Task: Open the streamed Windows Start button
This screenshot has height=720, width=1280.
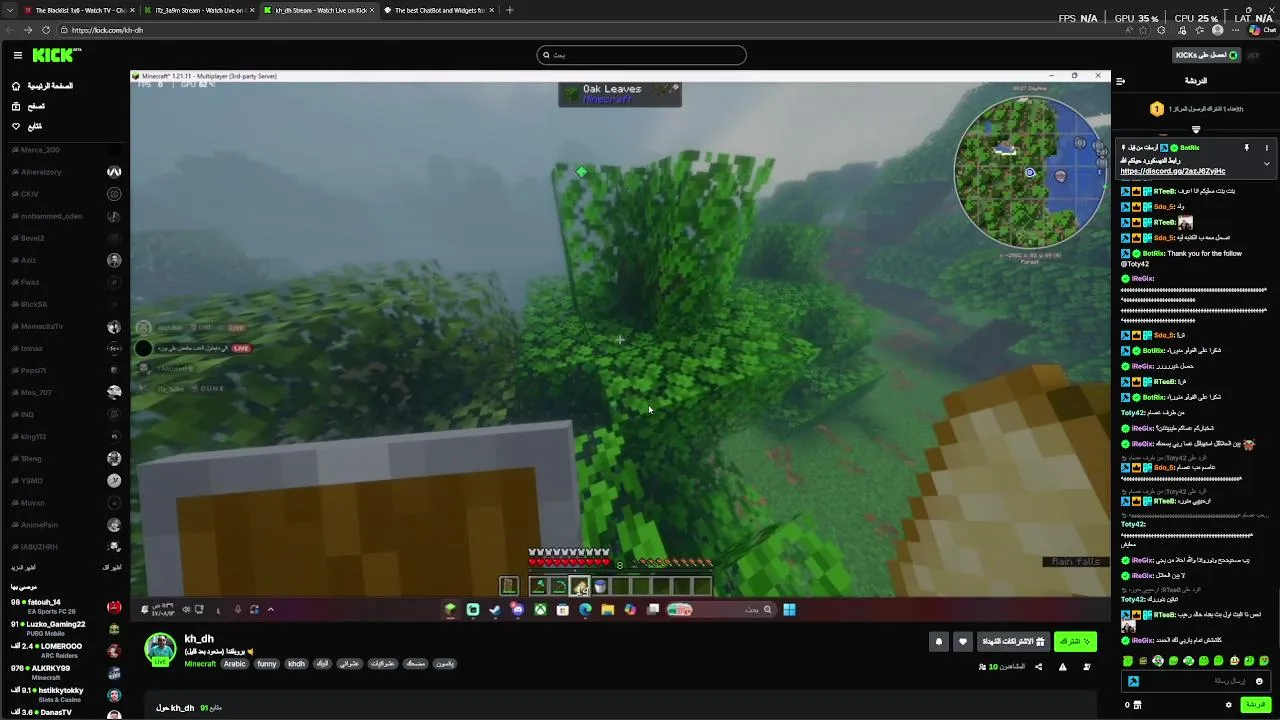Action: (x=789, y=609)
